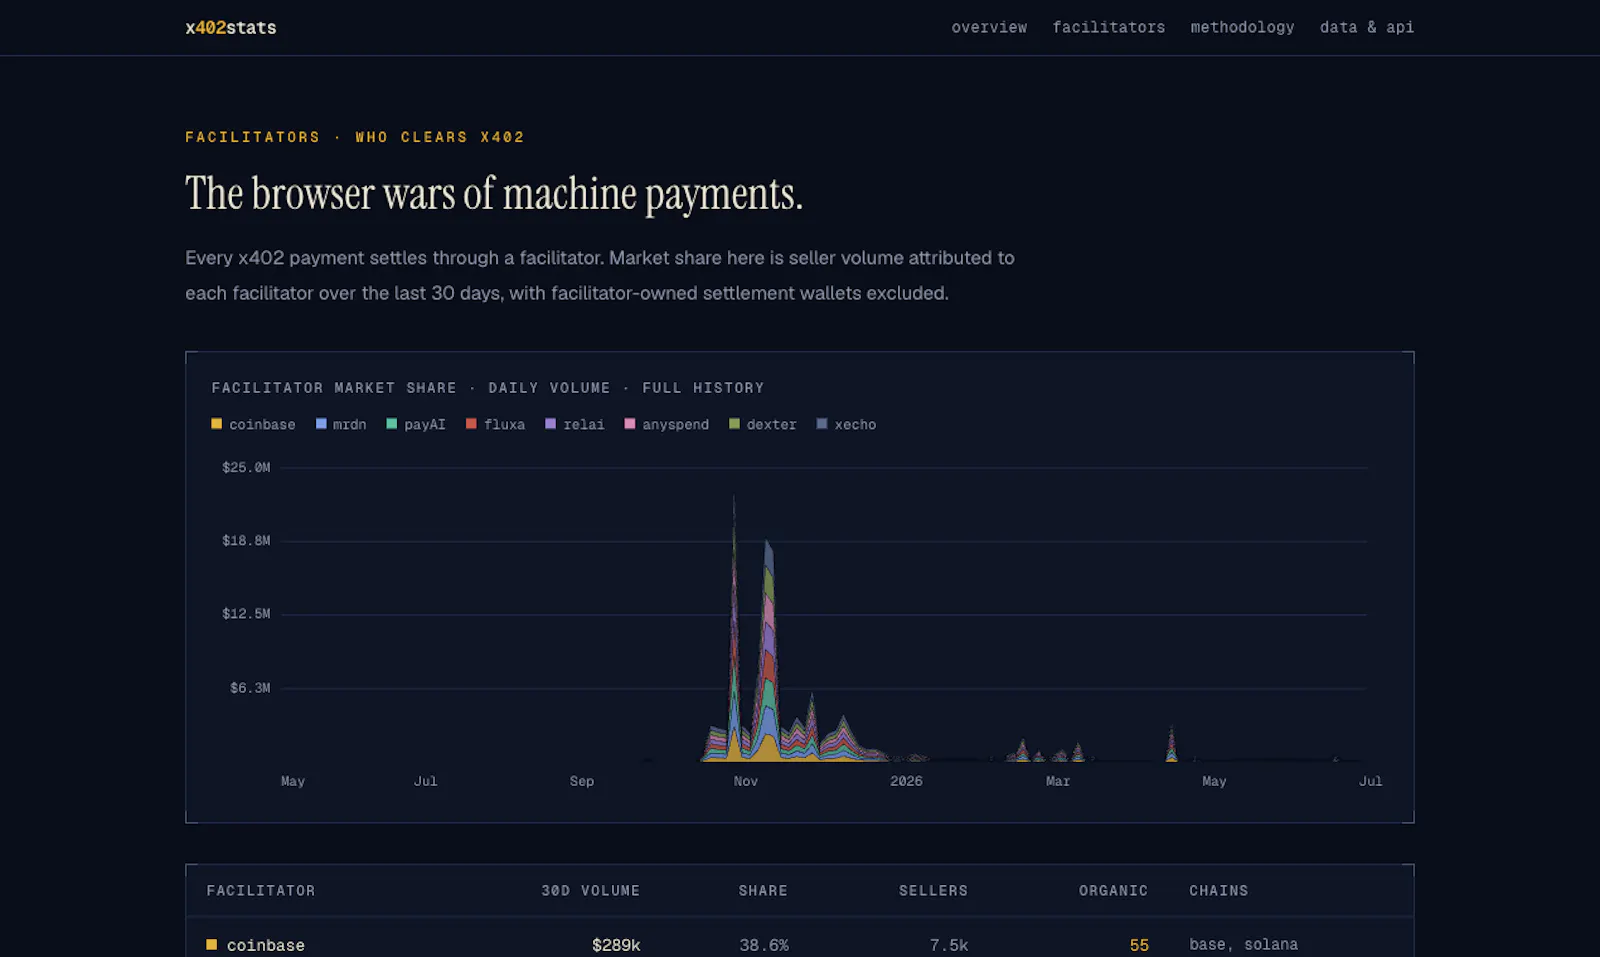Image resolution: width=1600 pixels, height=957 pixels.
Task: Click the coinbase legend label
Action: (262, 425)
